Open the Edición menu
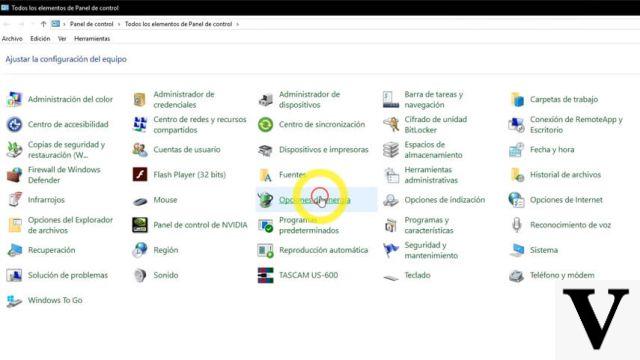This screenshot has height=360, width=640. (40, 39)
